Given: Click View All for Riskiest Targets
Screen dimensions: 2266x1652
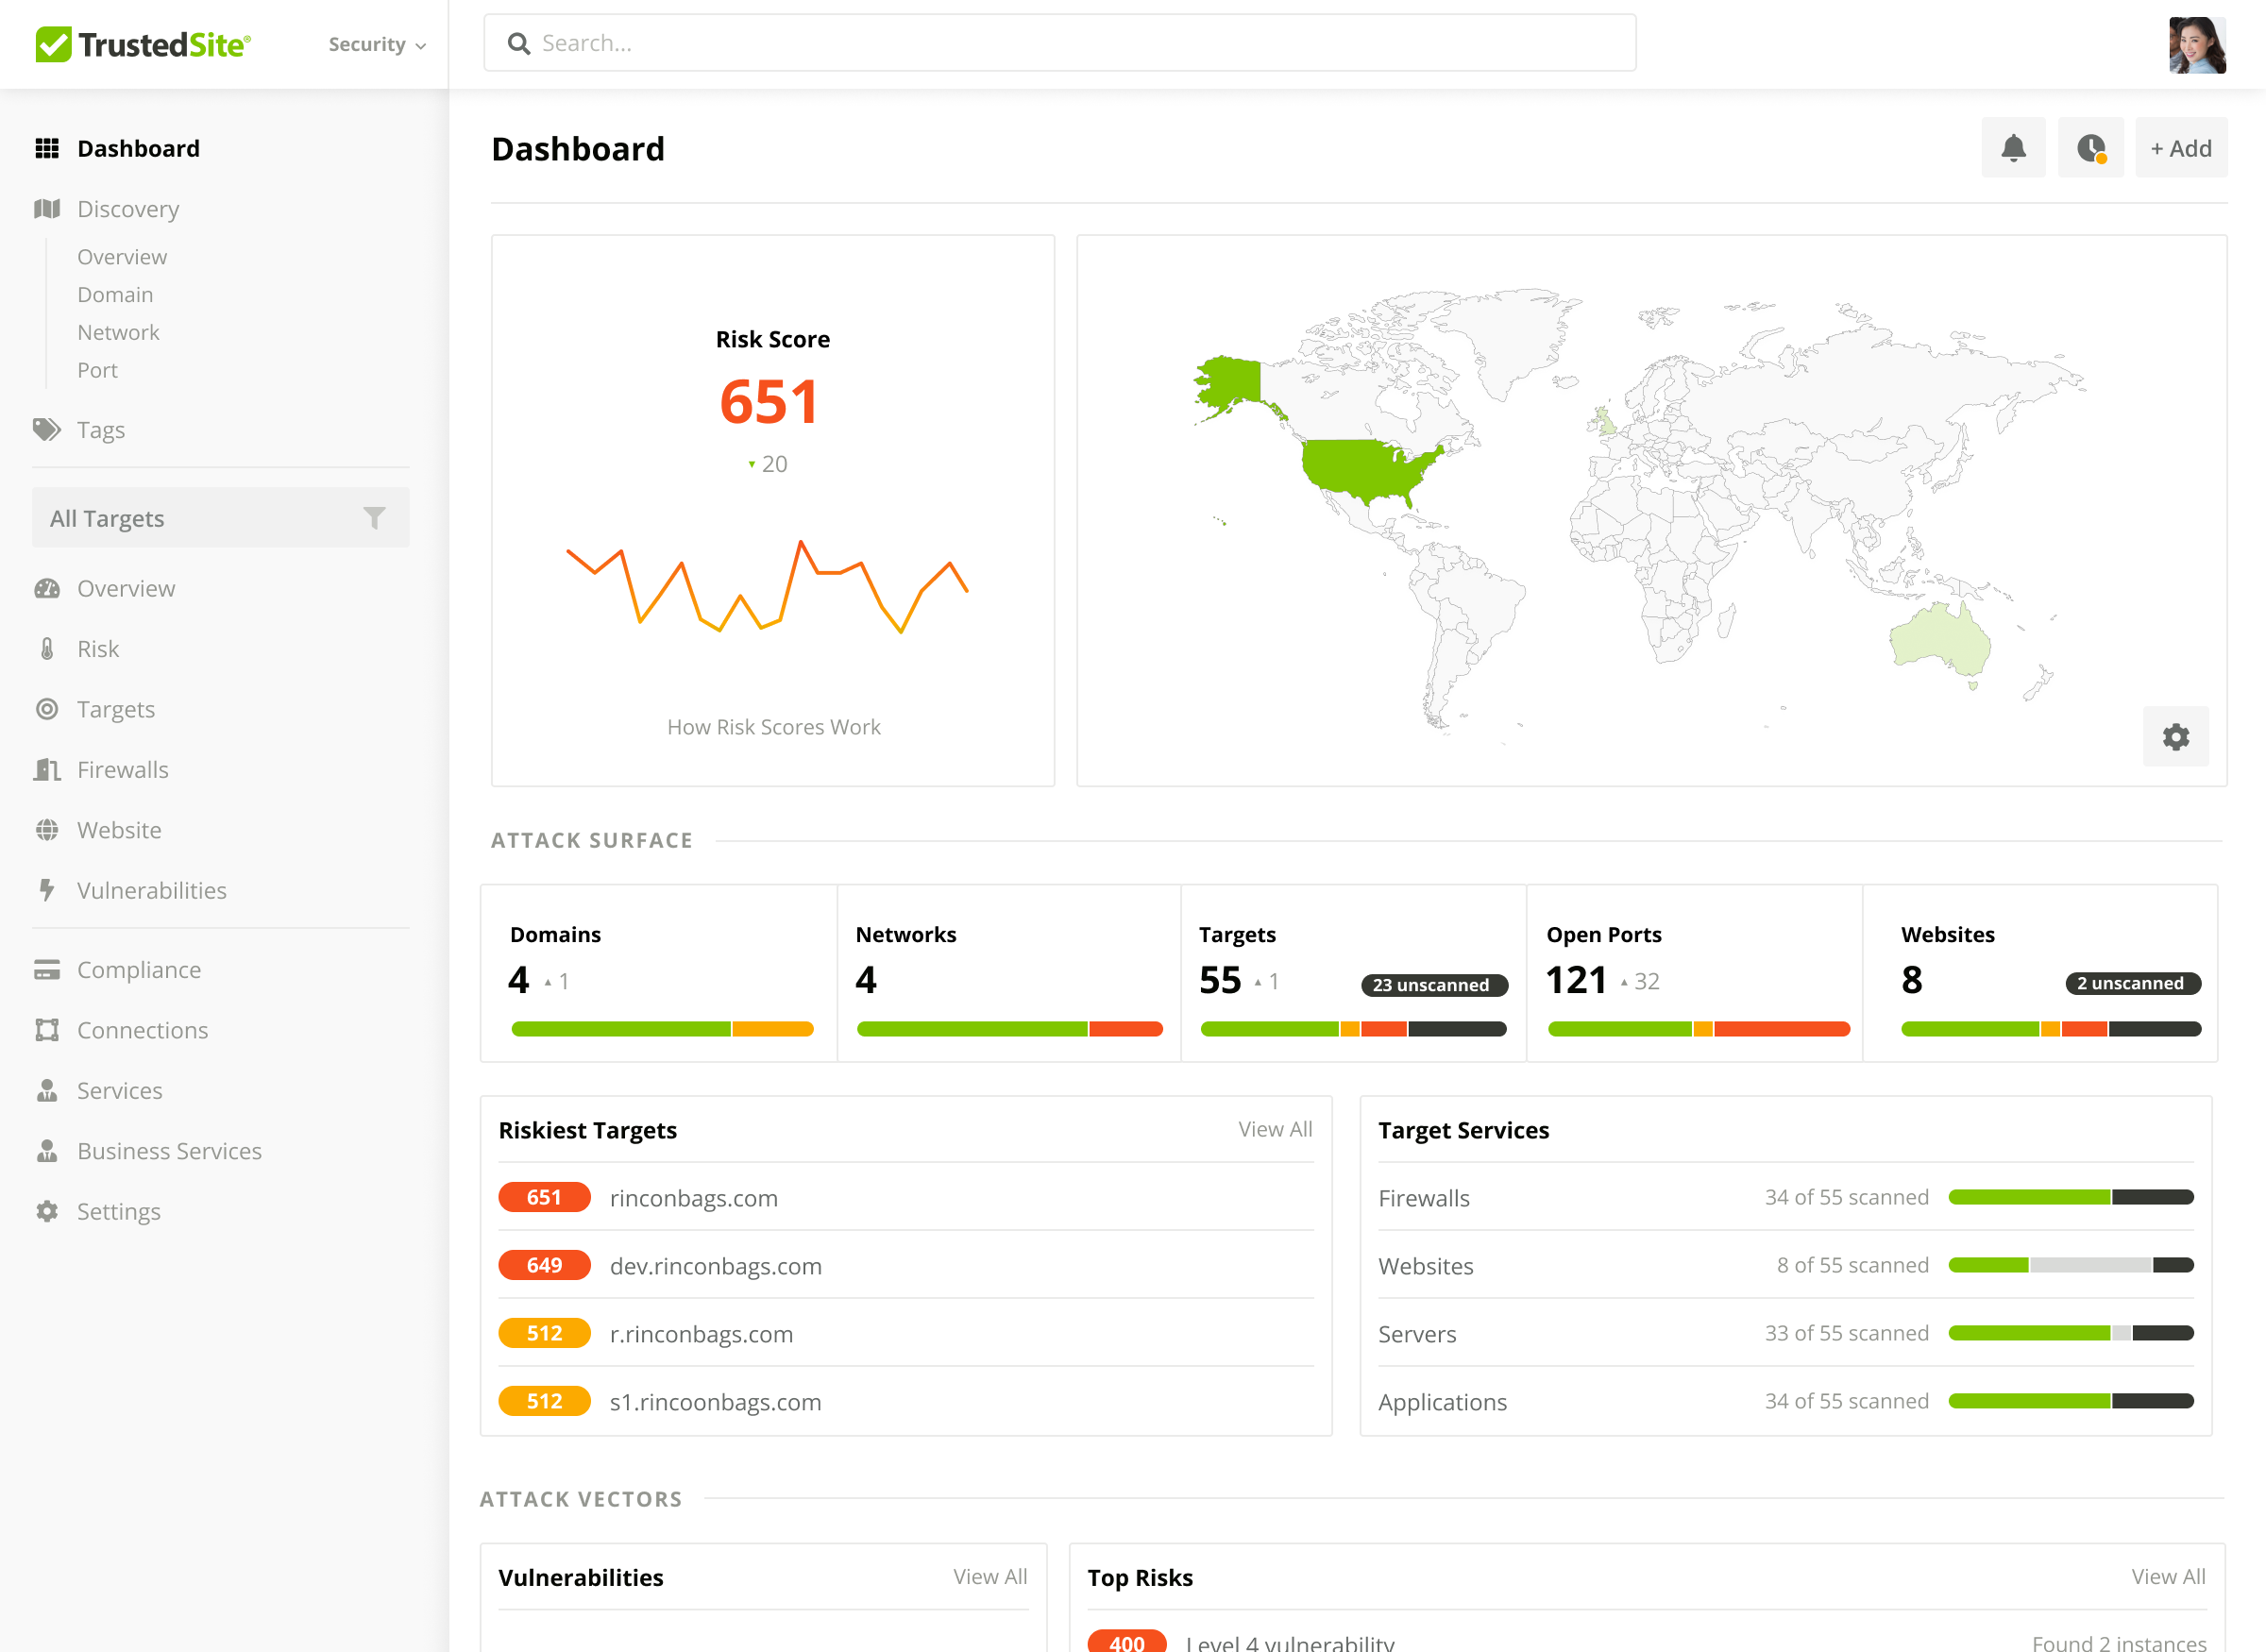Looking at the screenshot, I should (x=1274, y=1129).
